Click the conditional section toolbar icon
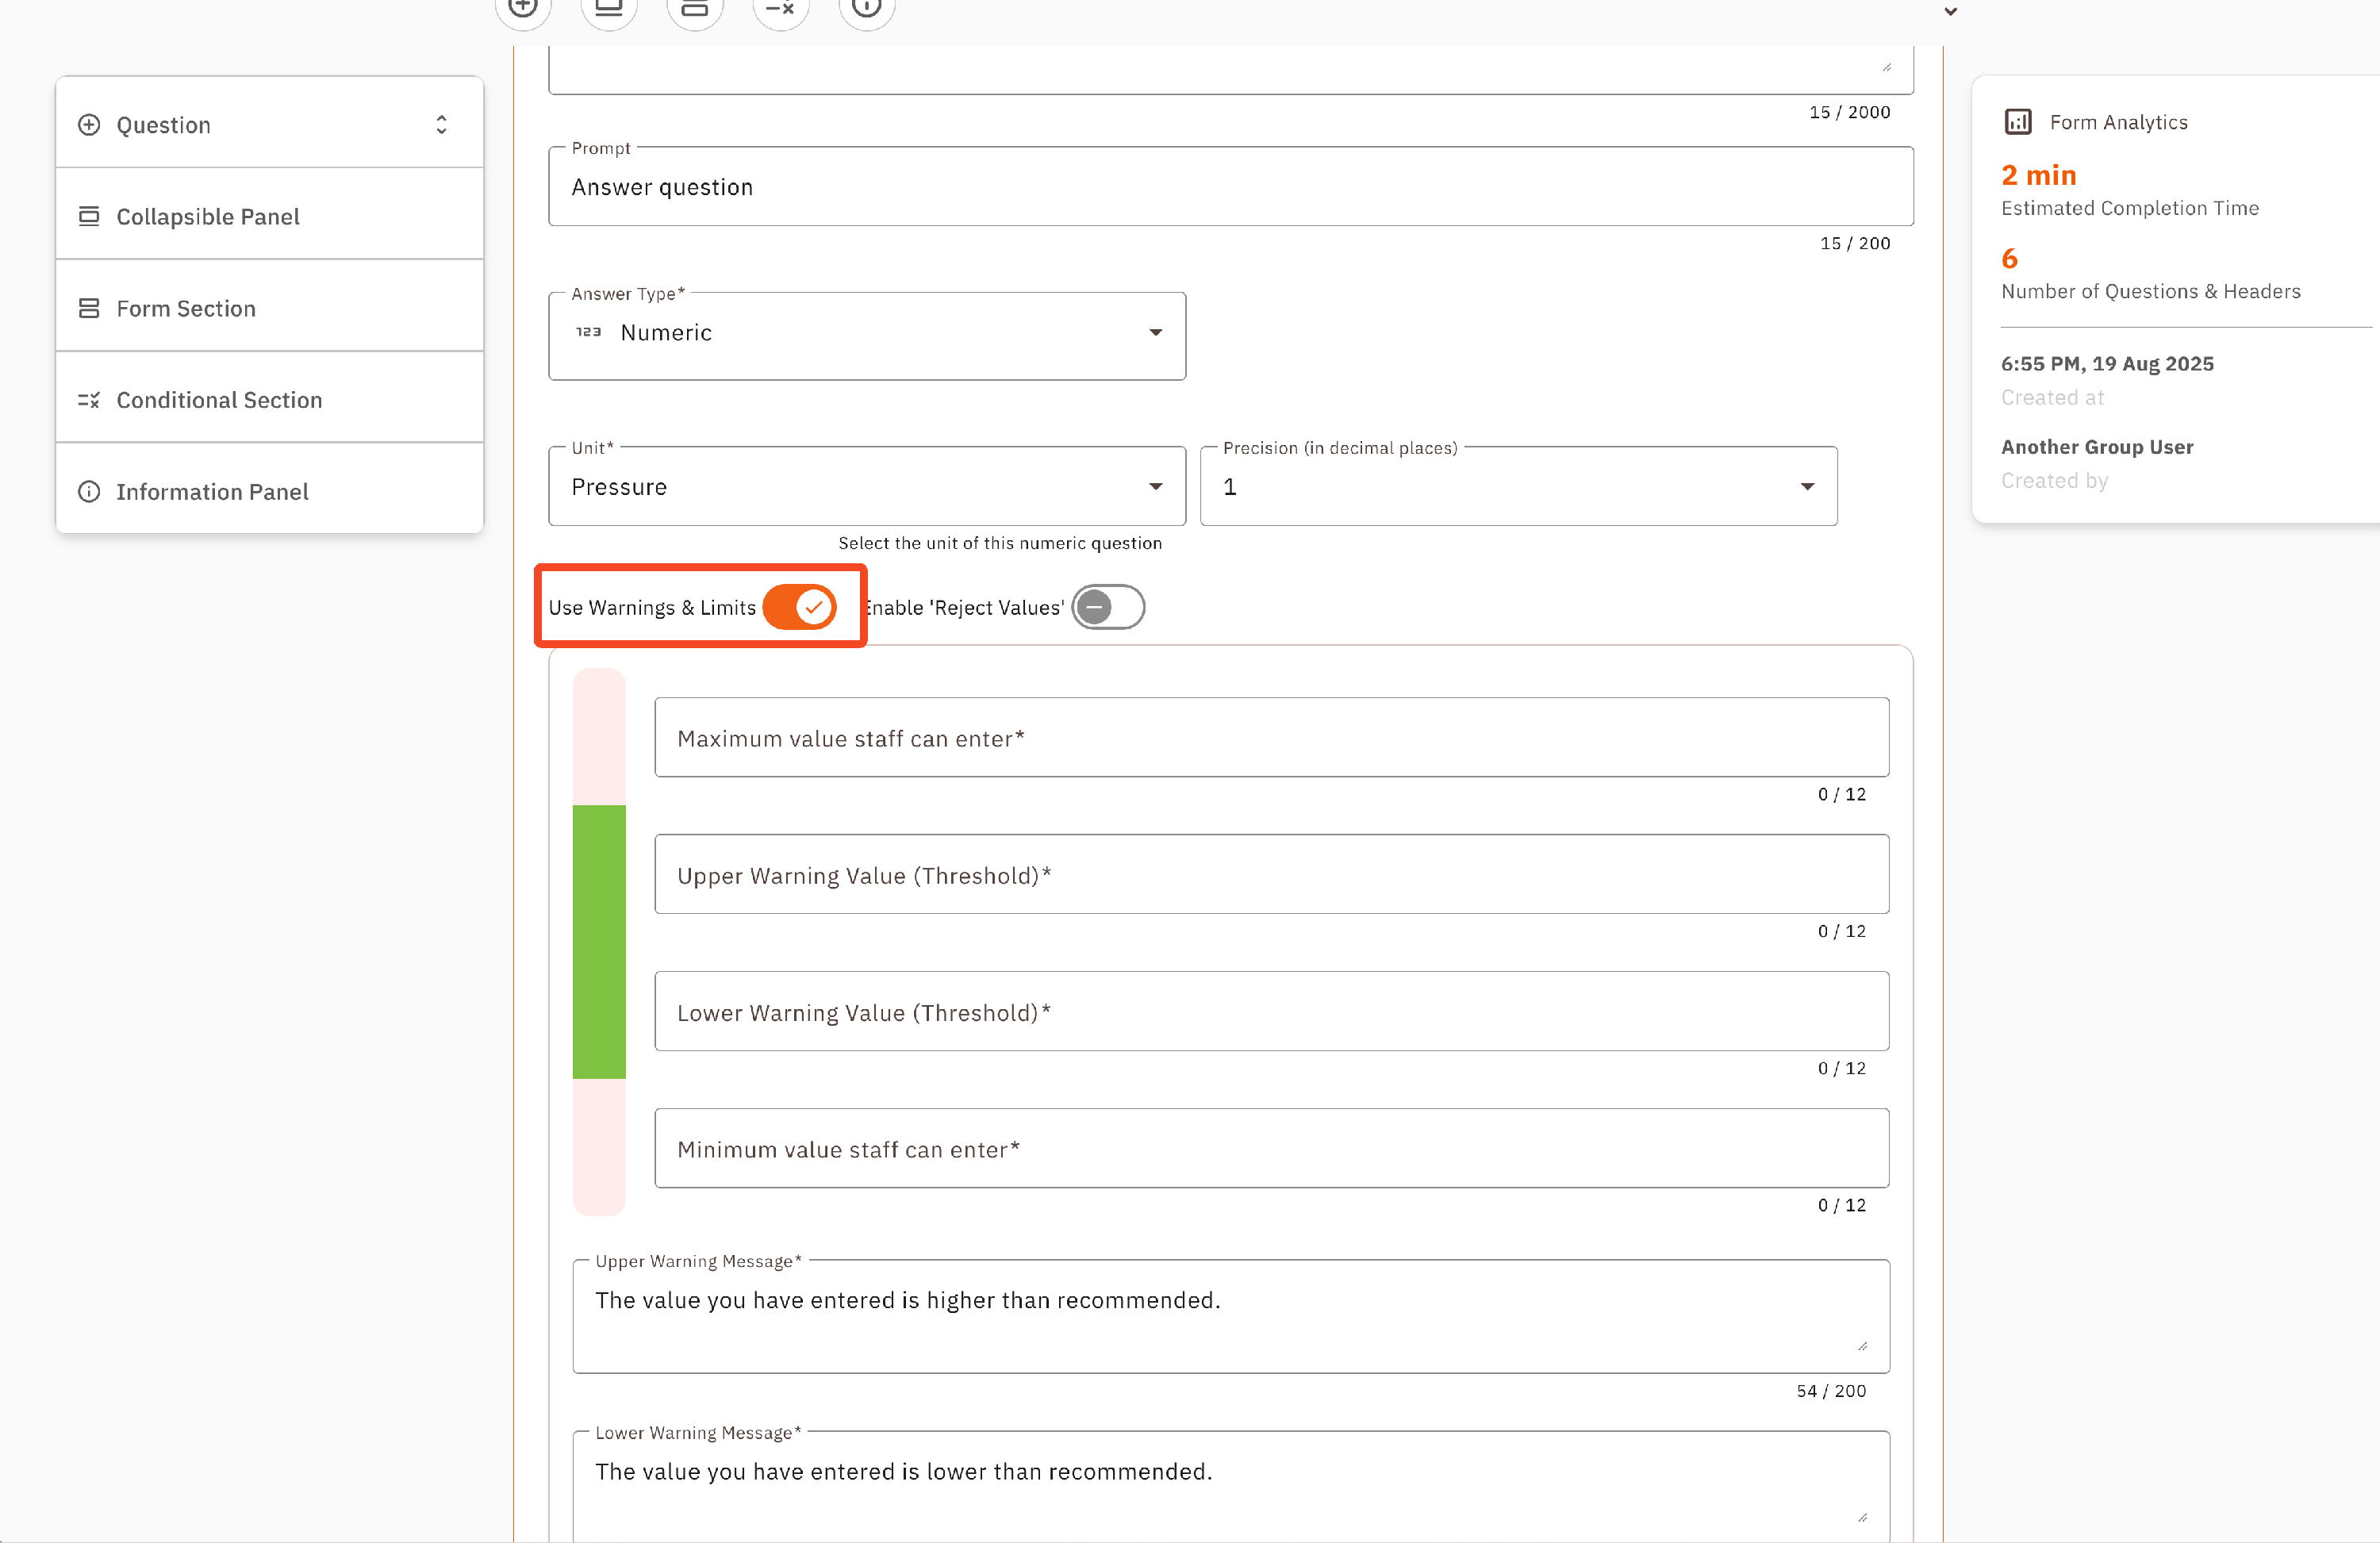This screenshot has height=1543, width=2380. coord(780,9)
